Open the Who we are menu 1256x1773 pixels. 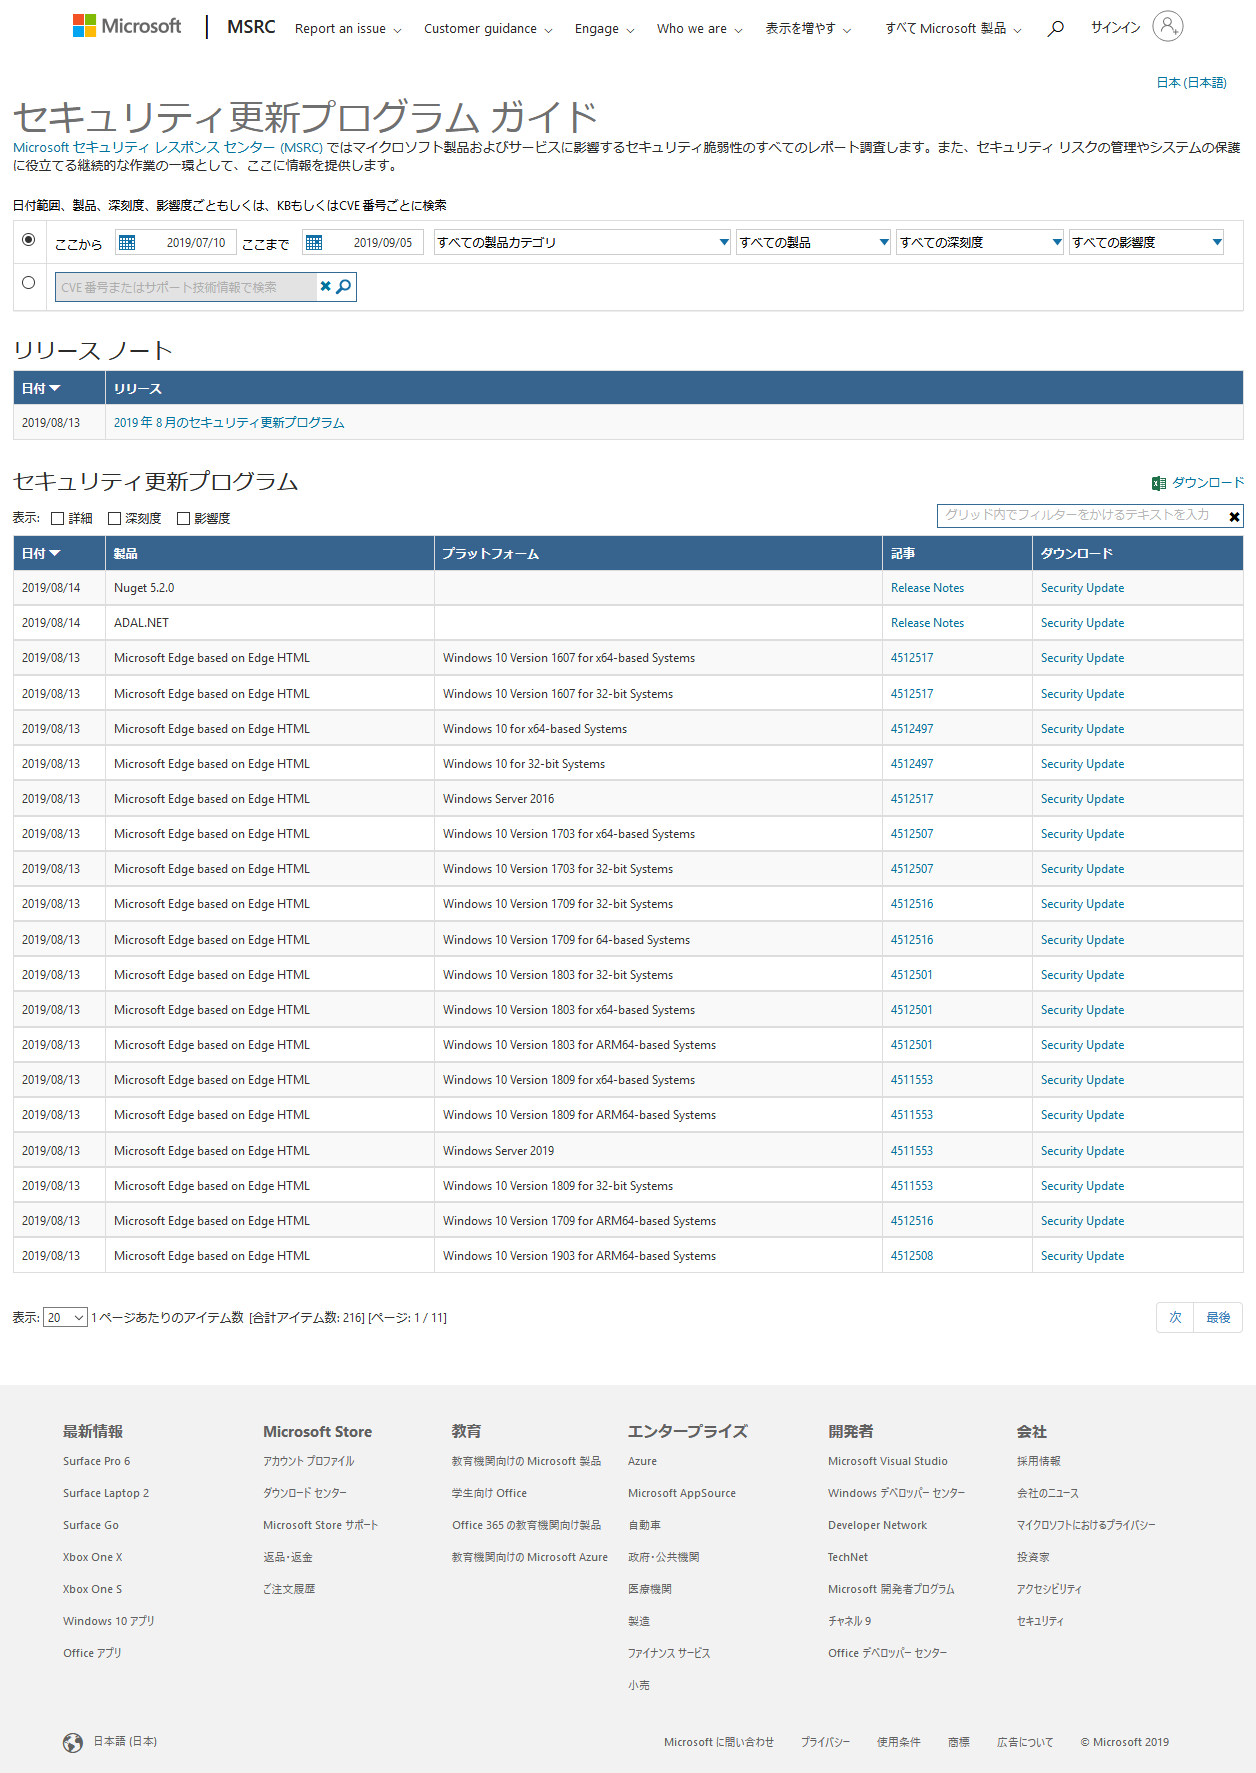tap(699, 29)
